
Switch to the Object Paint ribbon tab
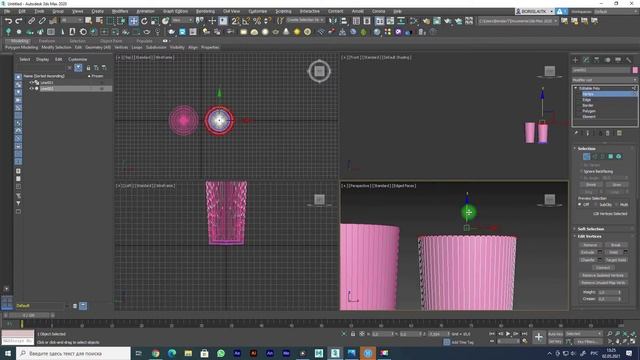tap(111, 41)
